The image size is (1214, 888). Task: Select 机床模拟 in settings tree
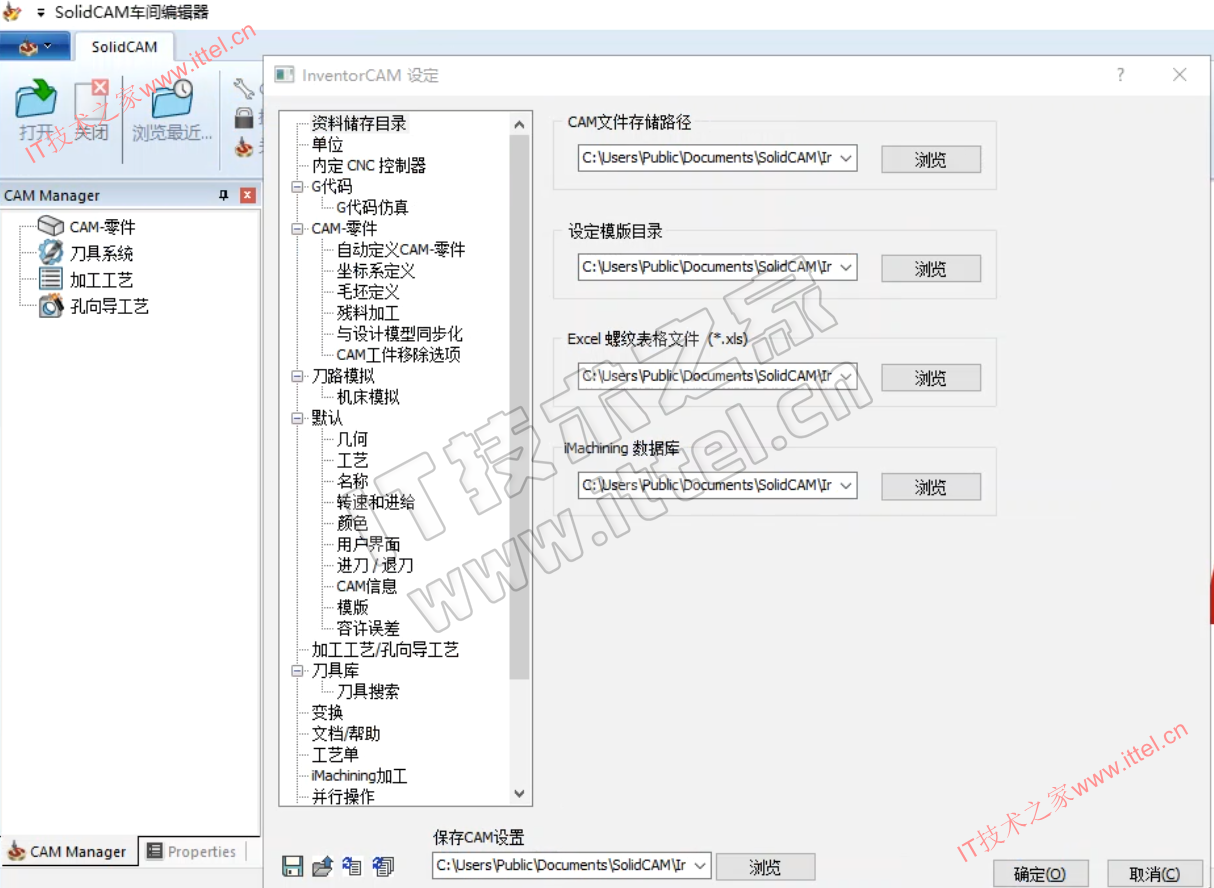pos(368,397)
